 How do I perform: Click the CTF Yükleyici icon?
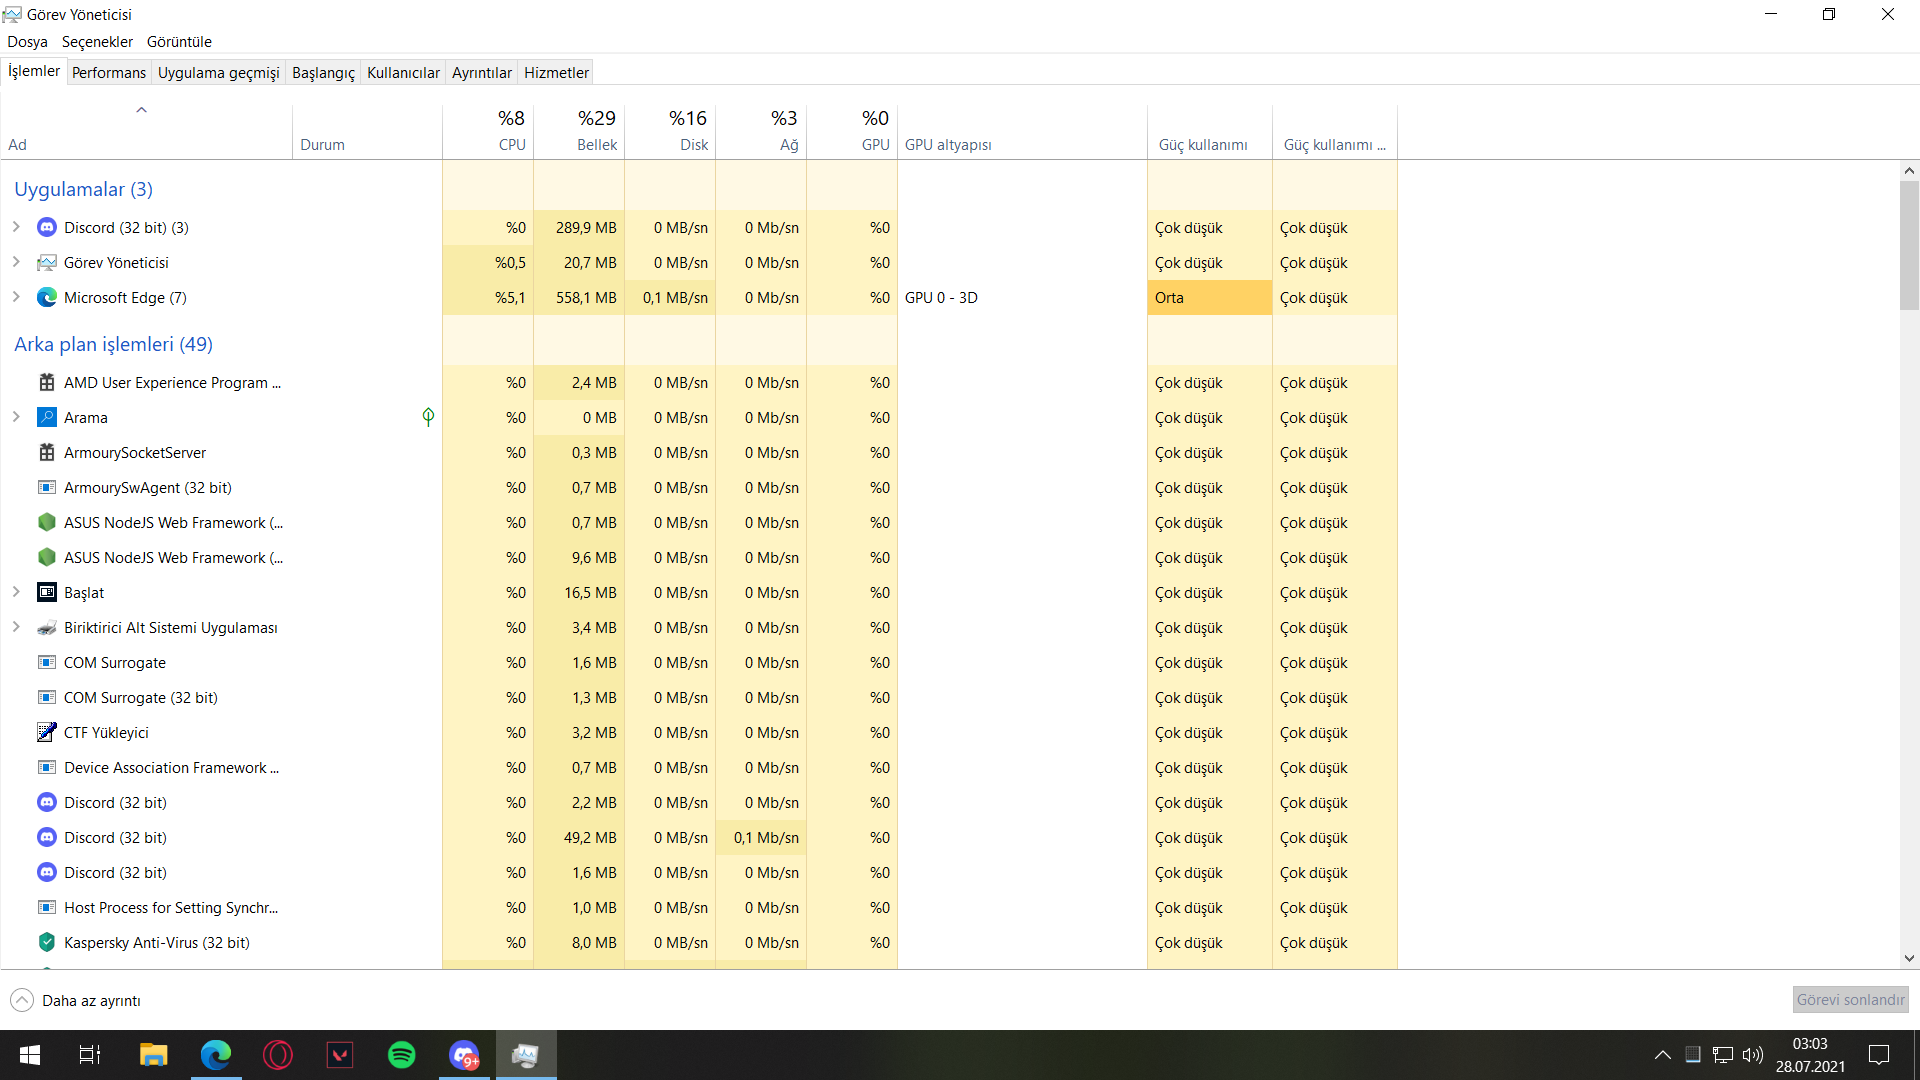[x=46, y=733]
